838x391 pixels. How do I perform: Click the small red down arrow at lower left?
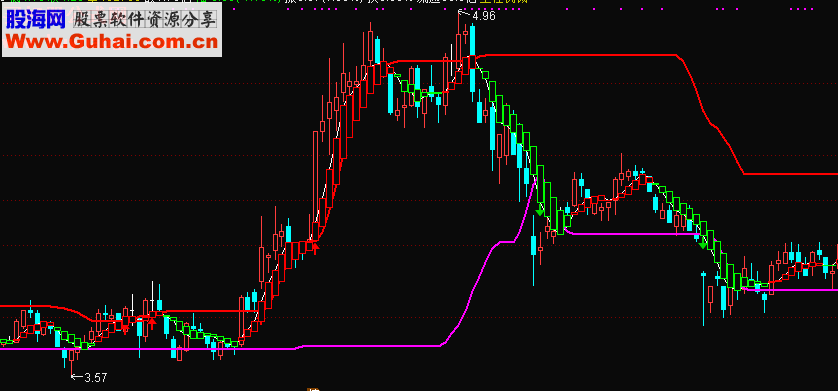coord(125,330)
